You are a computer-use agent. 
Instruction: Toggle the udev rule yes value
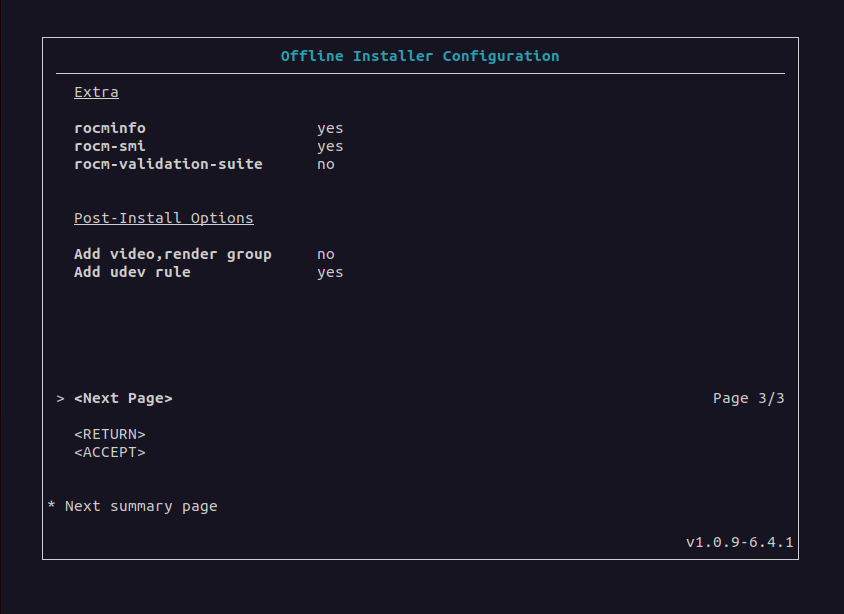pyautogui.click(x=330, y=272)
